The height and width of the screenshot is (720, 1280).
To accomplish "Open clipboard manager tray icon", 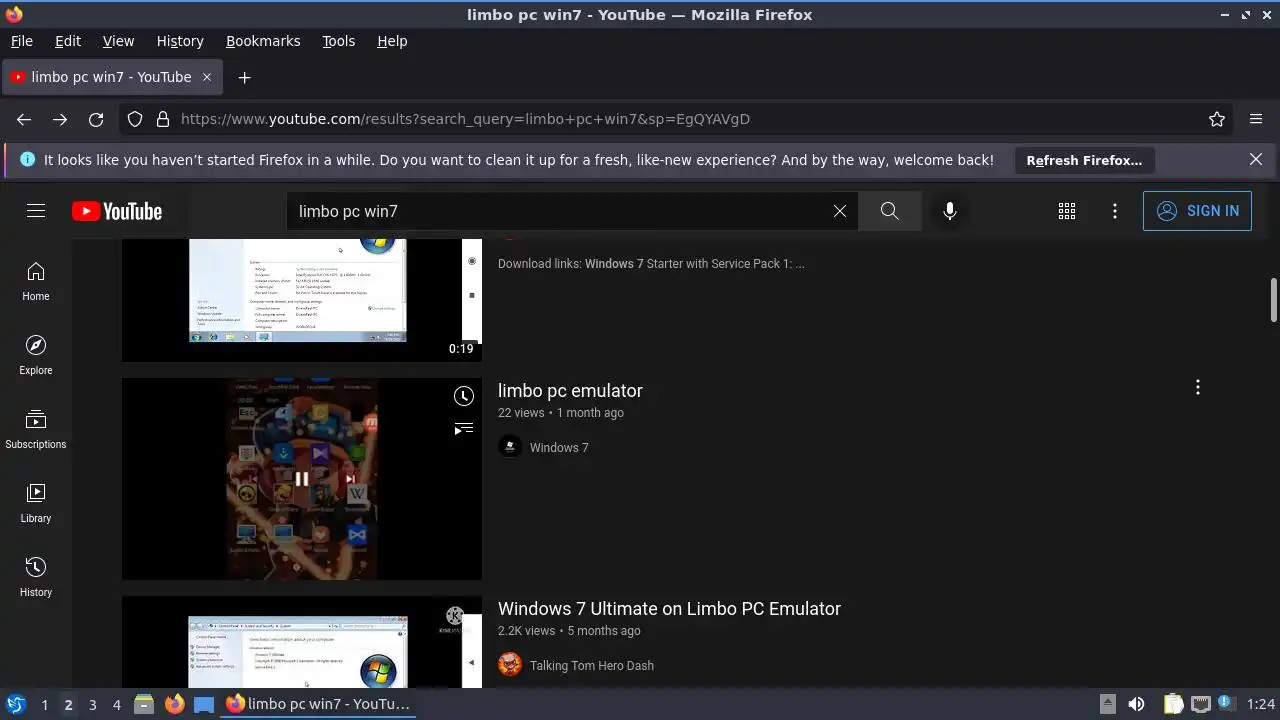I will [x=1173, y=704].
